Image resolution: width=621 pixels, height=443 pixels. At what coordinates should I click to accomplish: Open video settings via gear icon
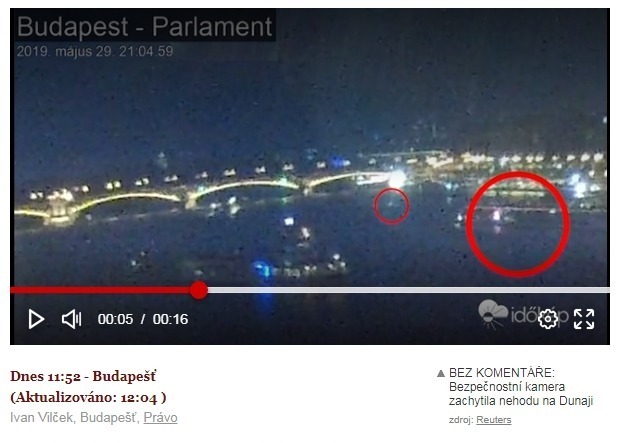click(548, 319)
